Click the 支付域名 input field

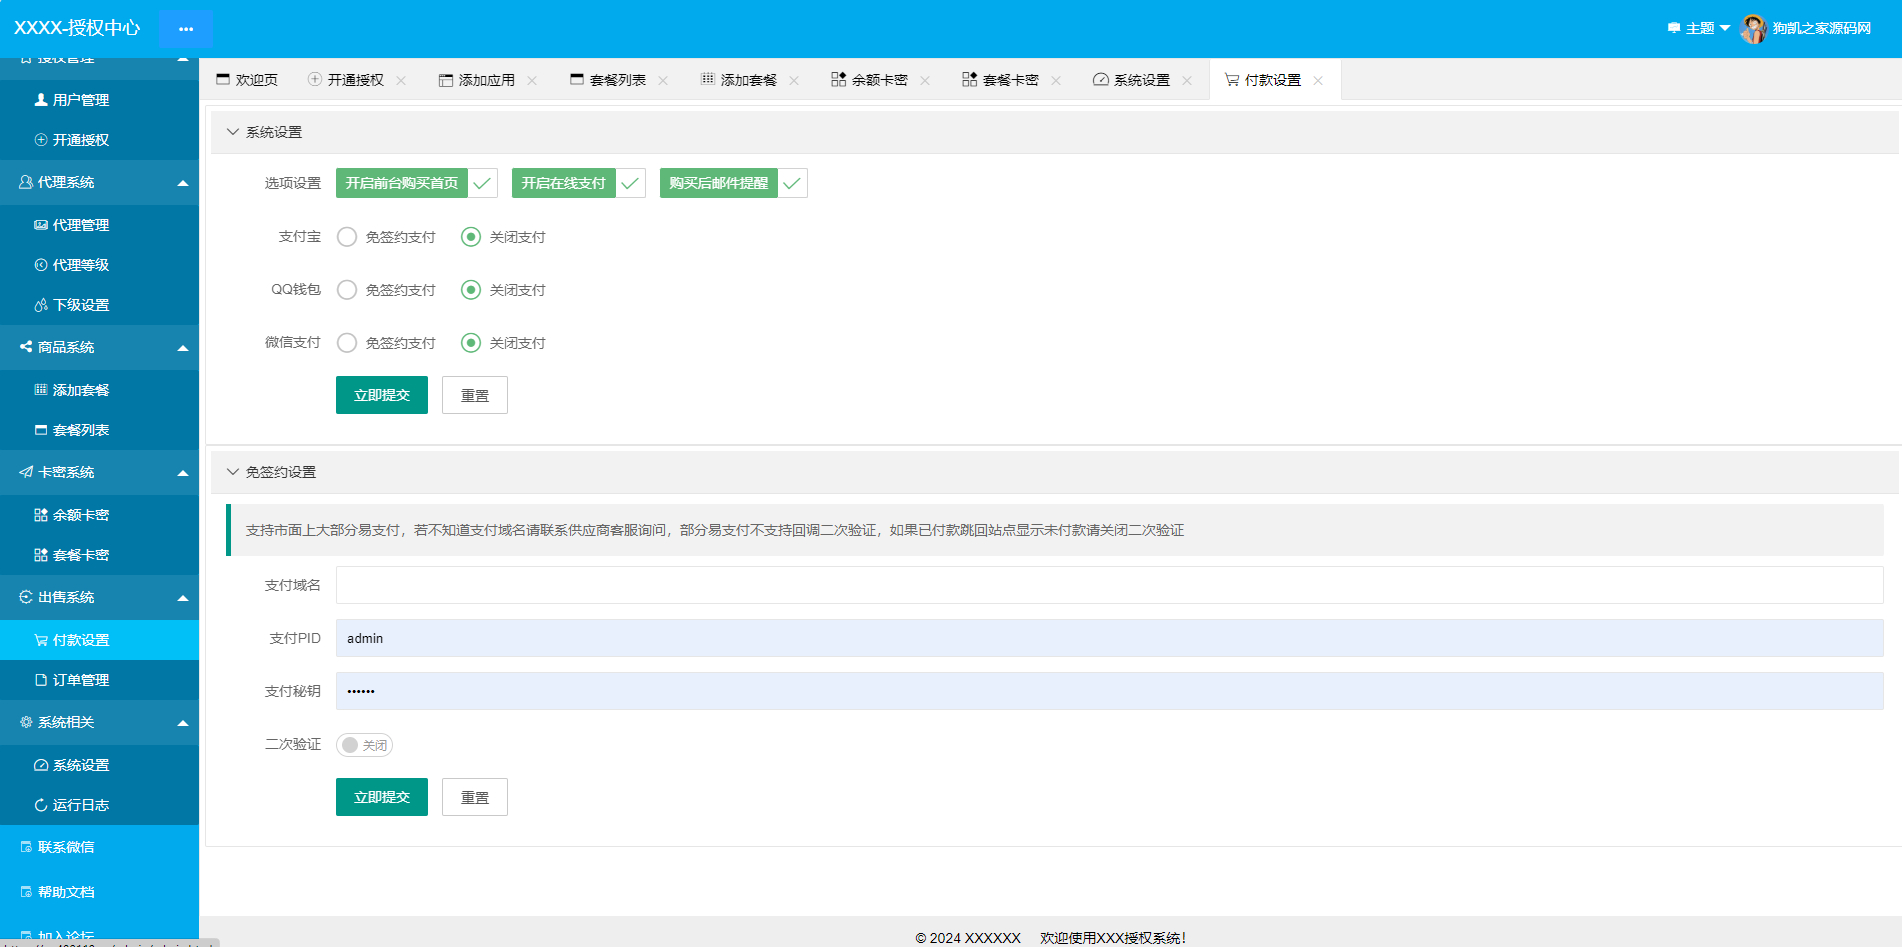tap(1109, 585)
